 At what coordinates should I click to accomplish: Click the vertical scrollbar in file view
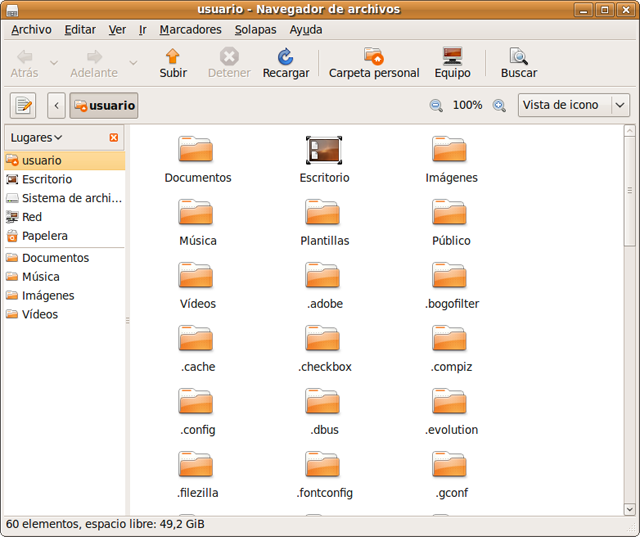pyautogui.click(x=629, y=190)
